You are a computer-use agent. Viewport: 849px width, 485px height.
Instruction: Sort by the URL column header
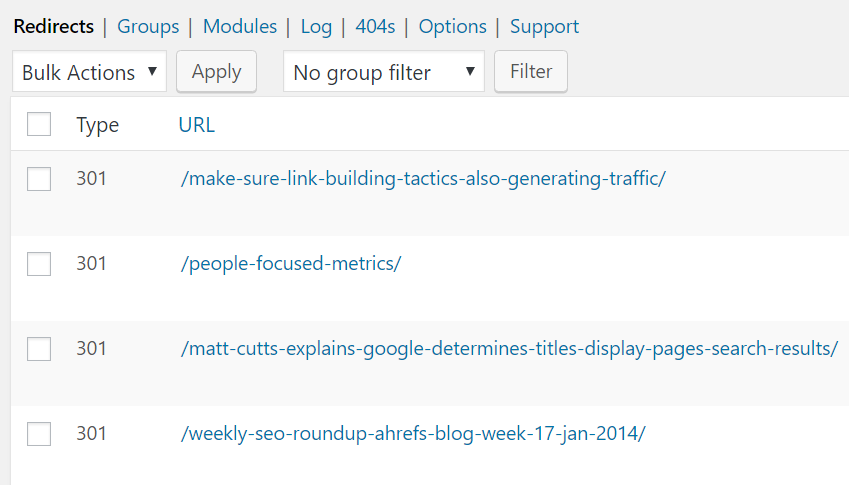197,125
